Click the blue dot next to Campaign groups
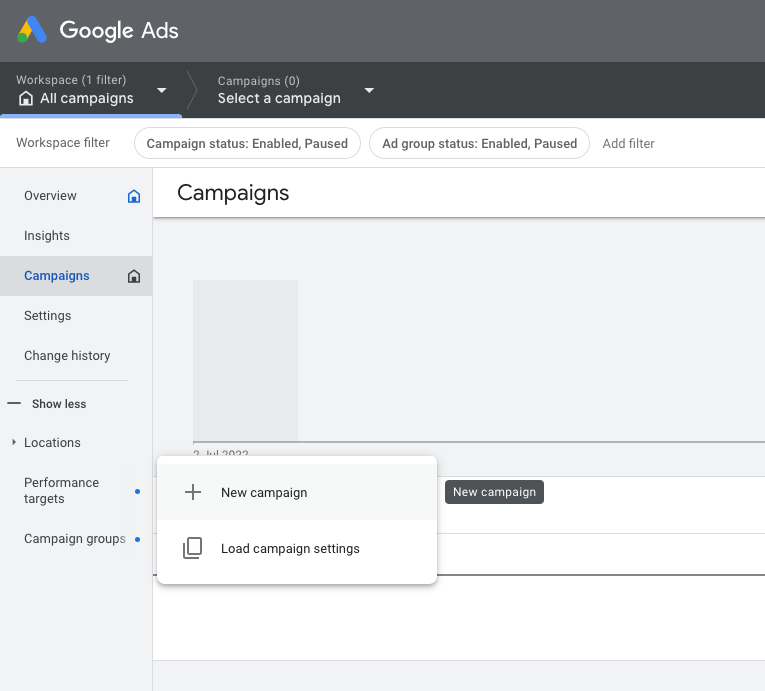This screenshot has height=691, width=765. tap(138, 539)
